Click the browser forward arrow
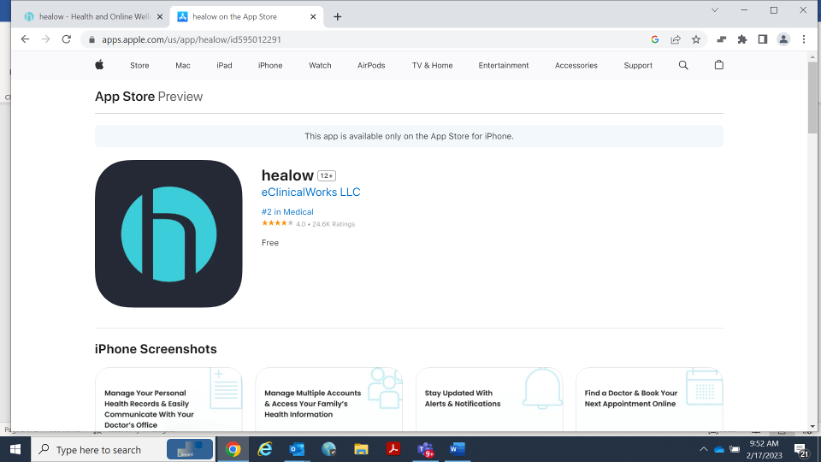The image size is (822, 462). (46, 39)
